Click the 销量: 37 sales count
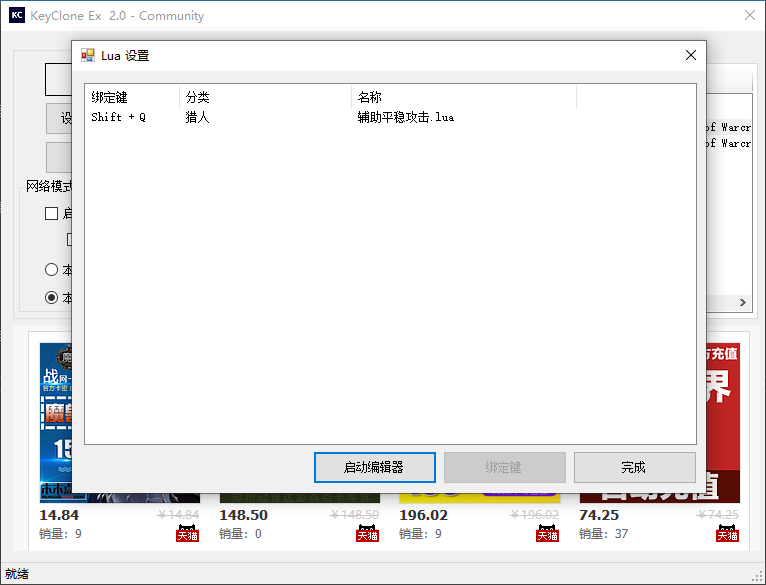 click(x=603, y=534)
